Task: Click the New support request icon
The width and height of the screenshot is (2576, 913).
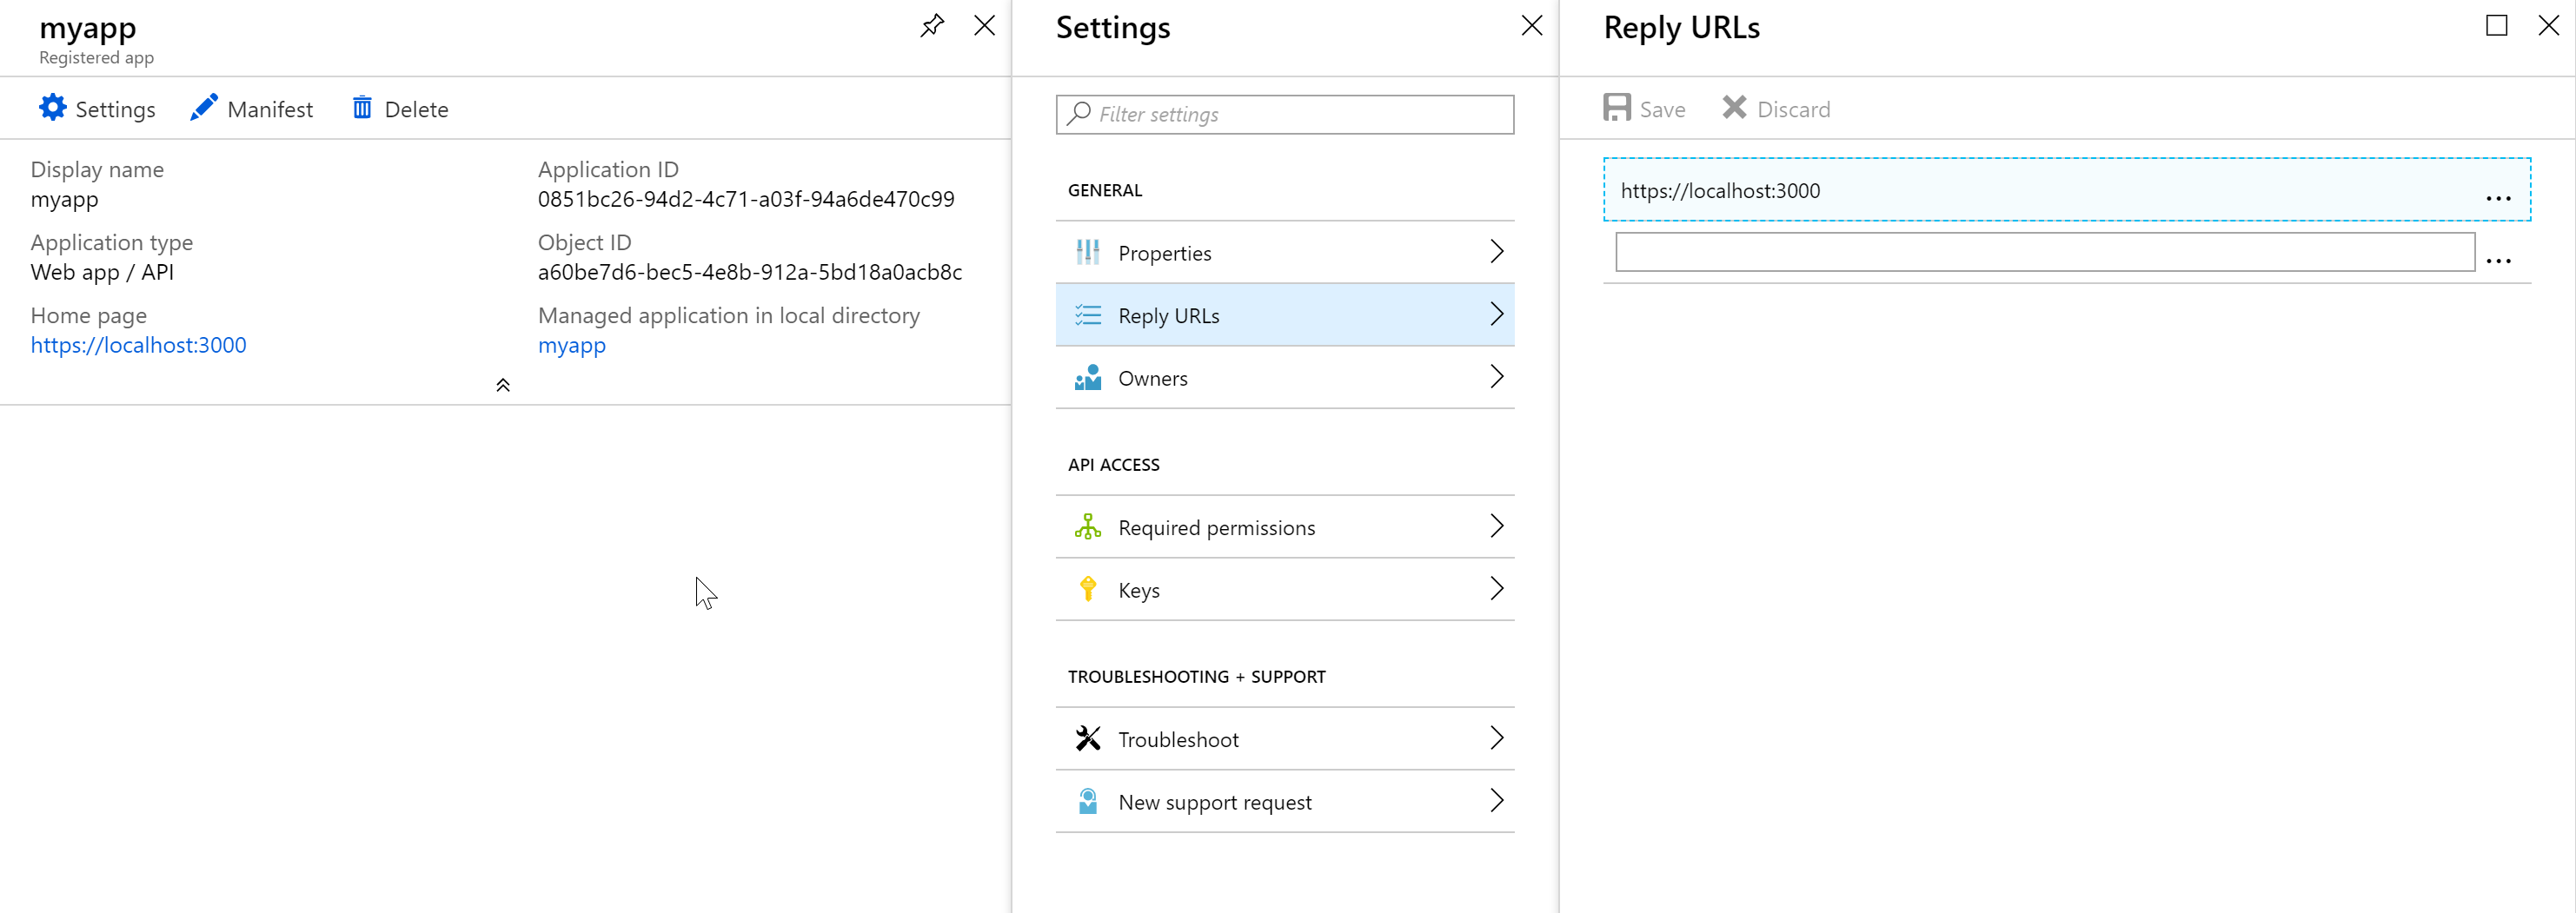Action: click(x=1088, y=801)
